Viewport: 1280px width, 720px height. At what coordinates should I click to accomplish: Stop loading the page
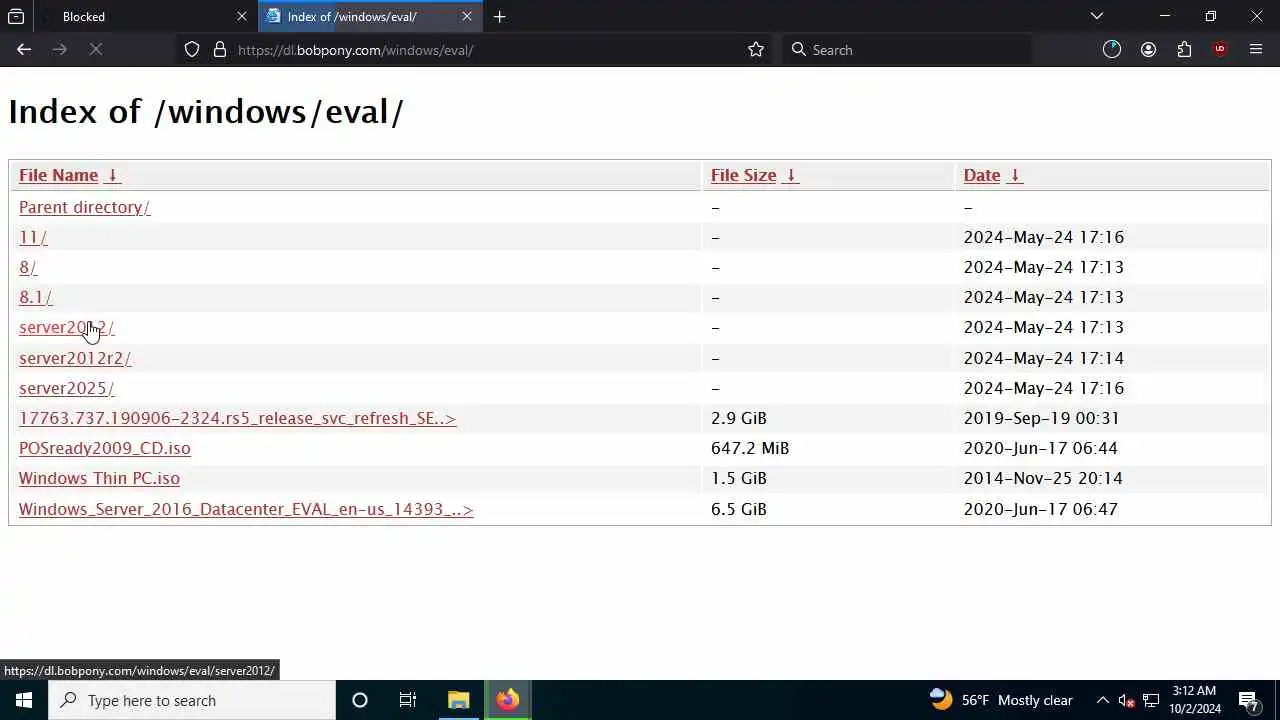(96, 49)
